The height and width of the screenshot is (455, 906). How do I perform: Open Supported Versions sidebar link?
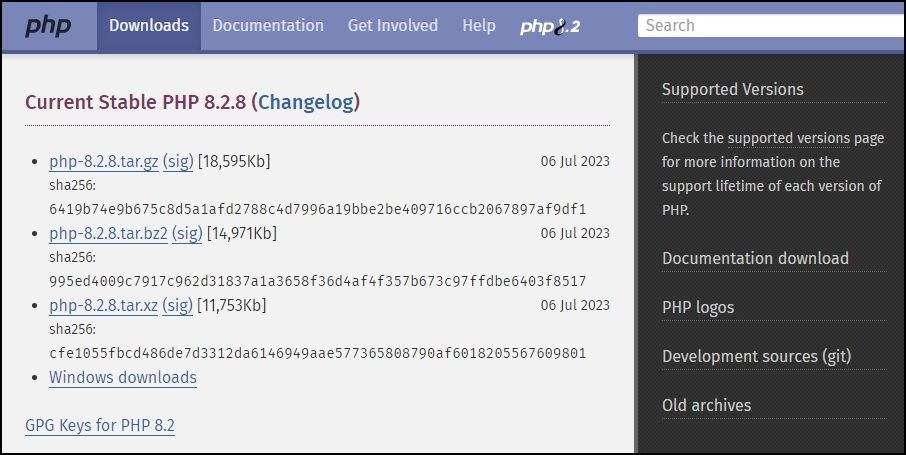pos(733,89)
